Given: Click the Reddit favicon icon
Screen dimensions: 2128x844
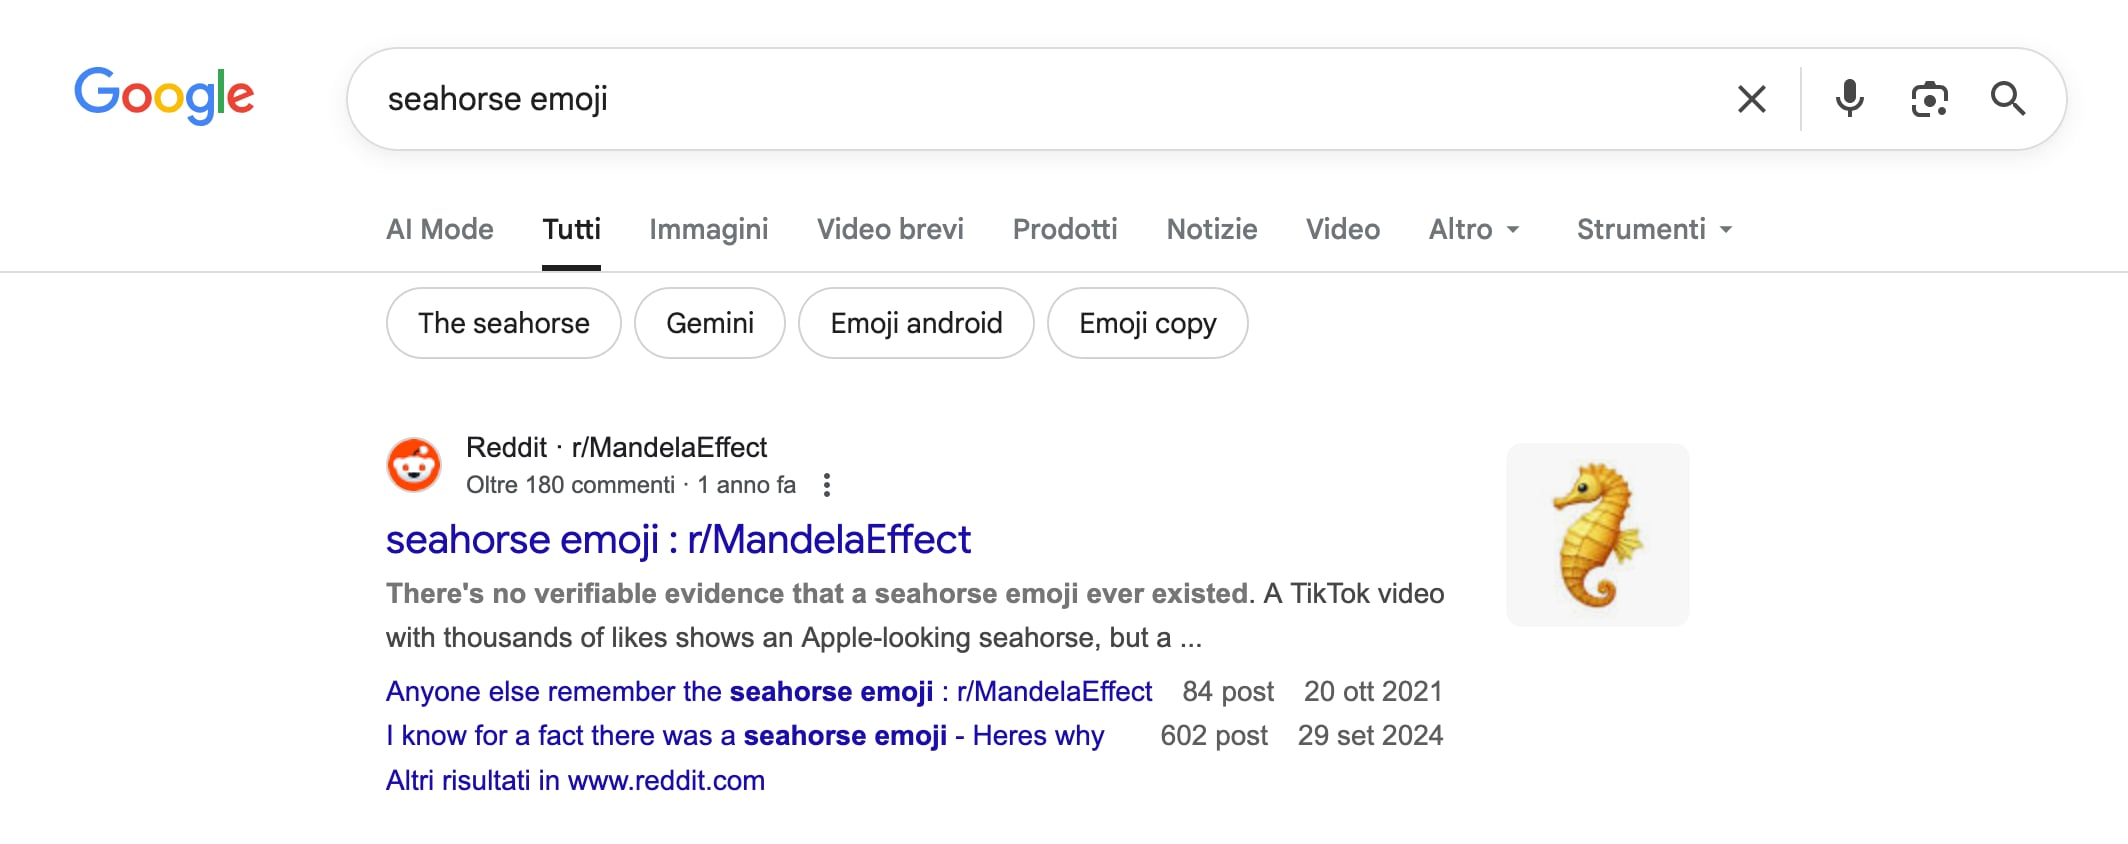Looking at the screenshot, I should click(414, 465).
